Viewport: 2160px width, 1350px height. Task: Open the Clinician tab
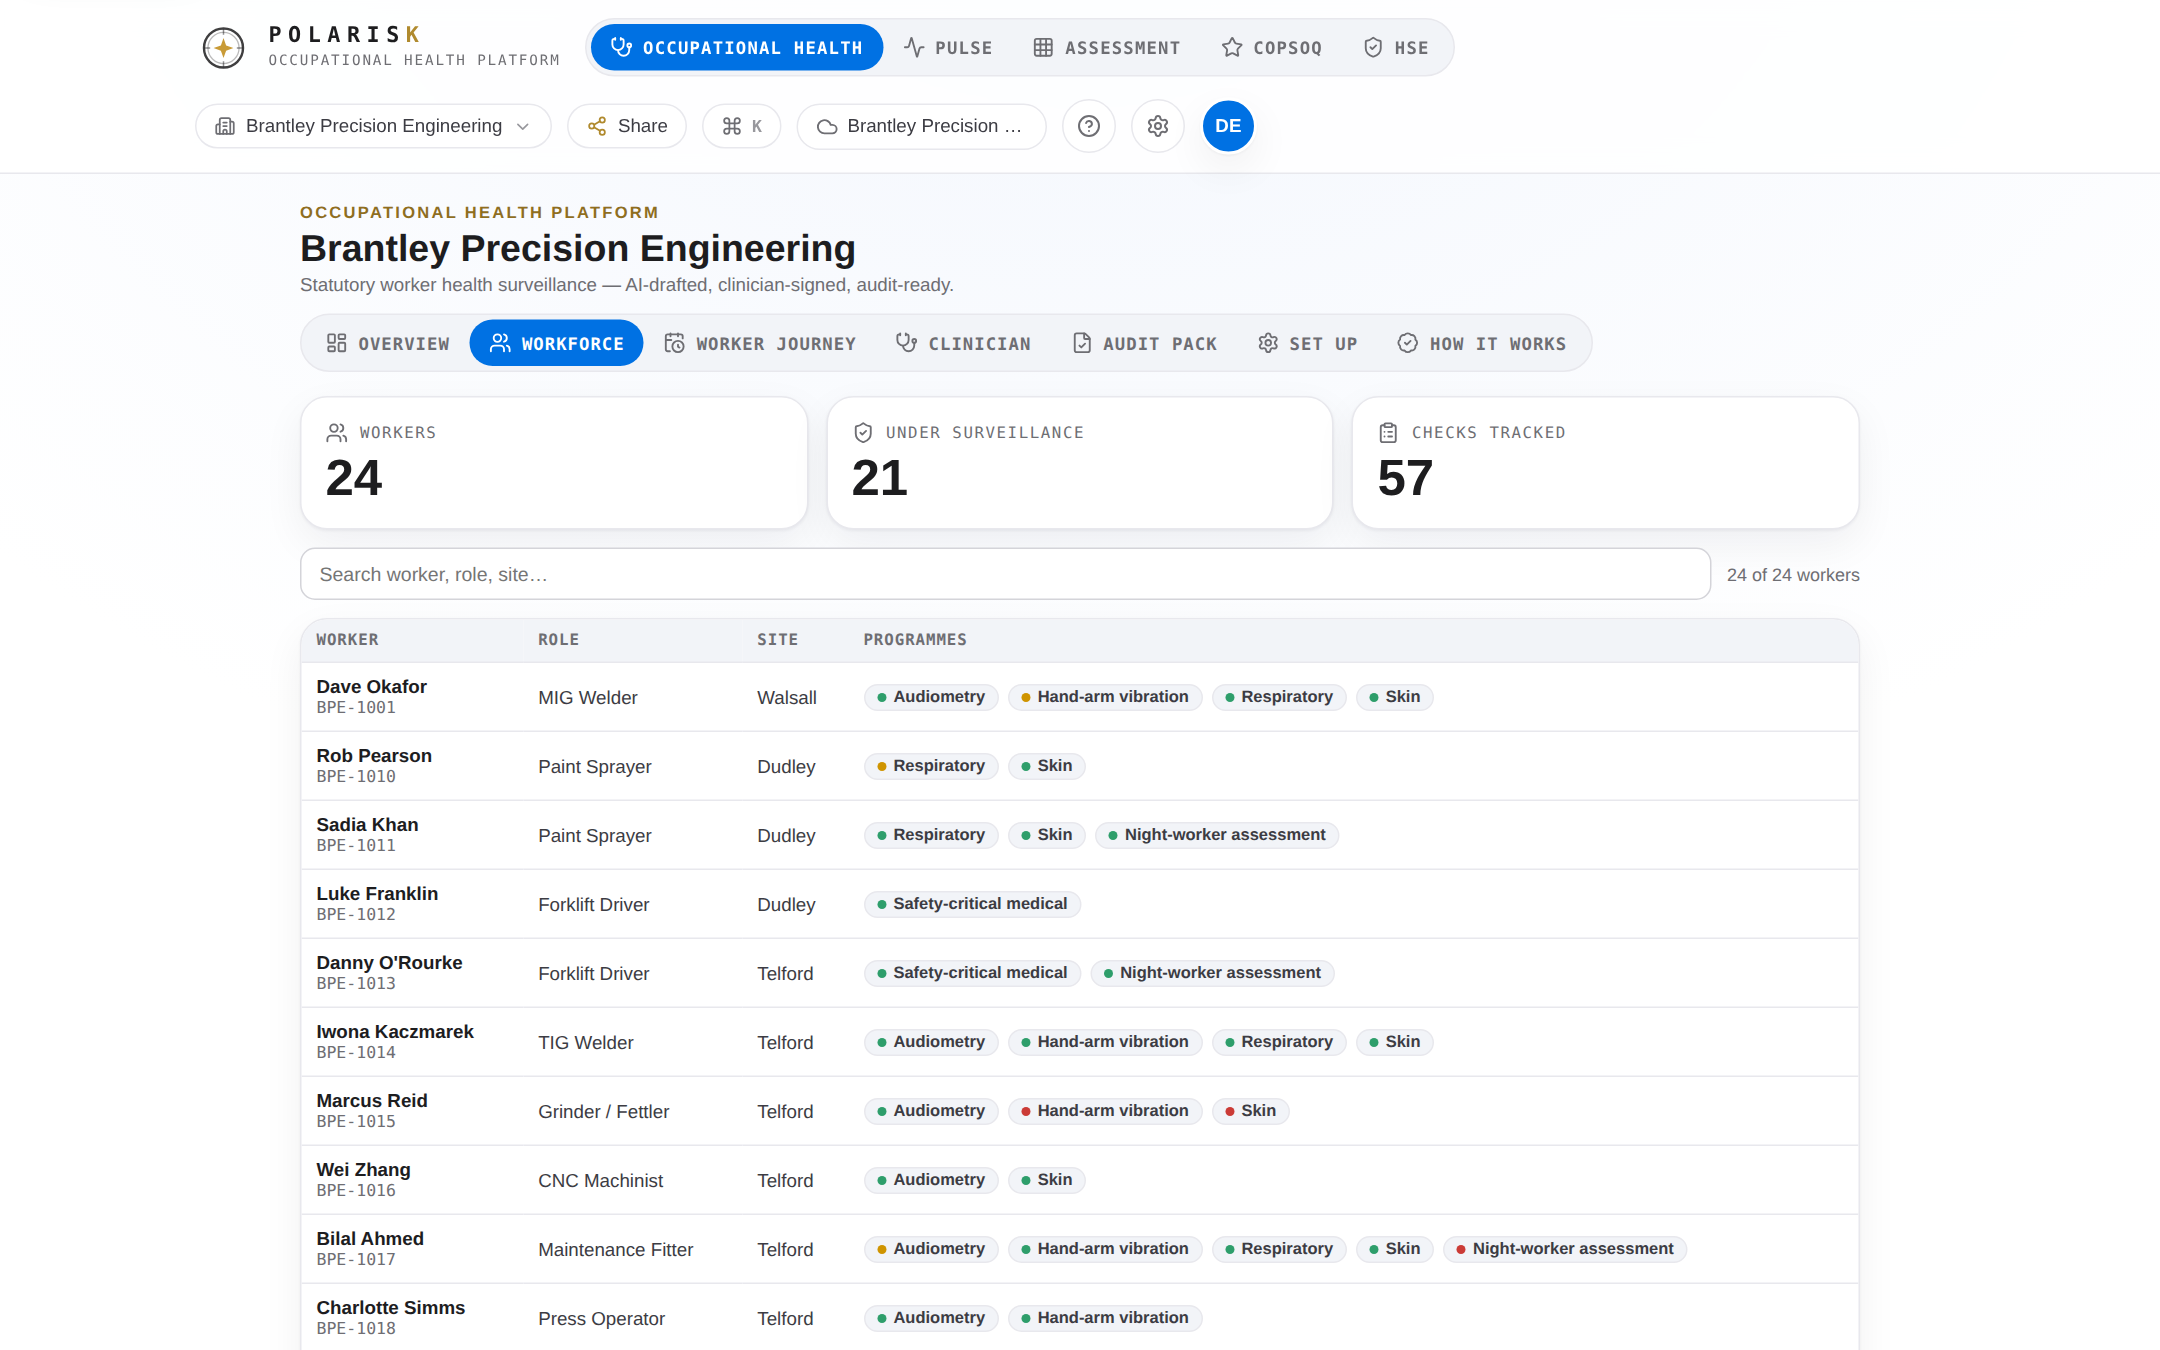point(963,343)
